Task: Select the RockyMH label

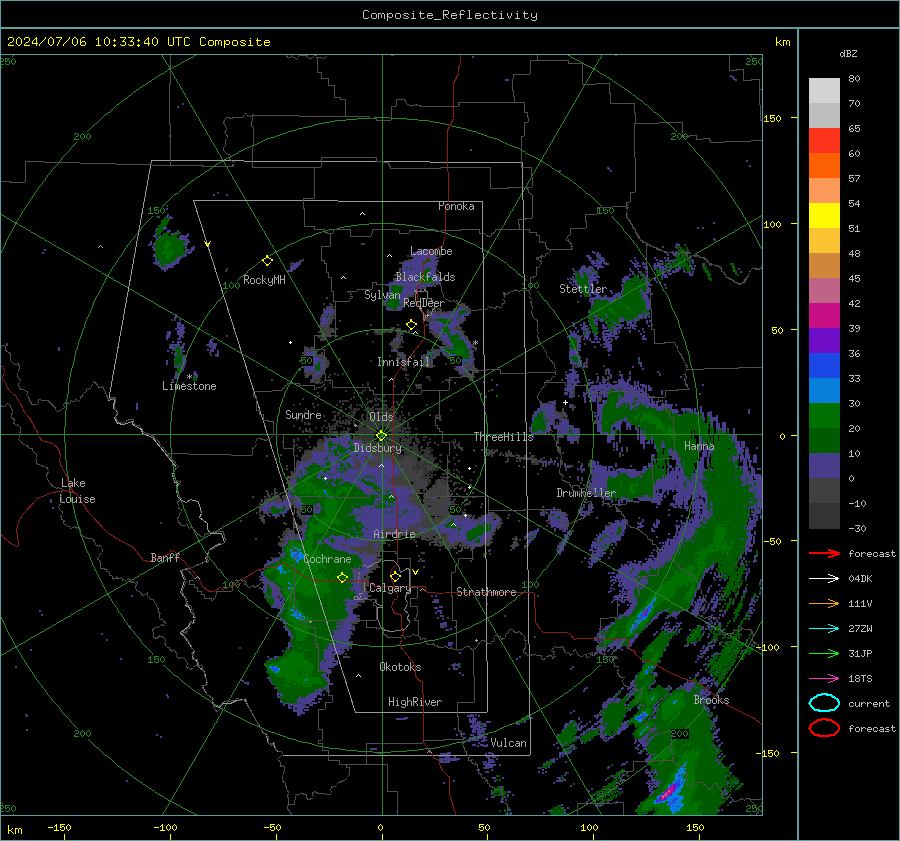Action: [264, 280]
